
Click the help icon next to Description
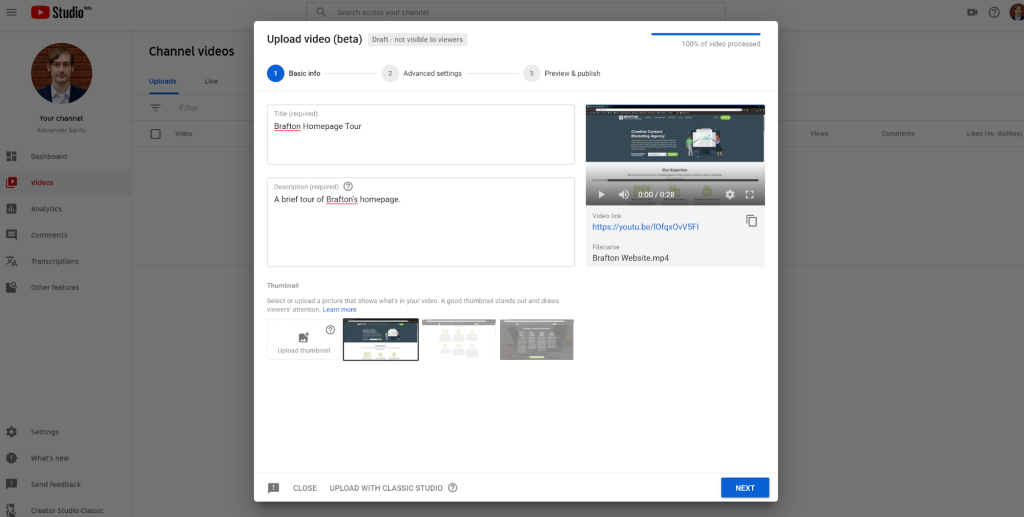click(348, 186)
